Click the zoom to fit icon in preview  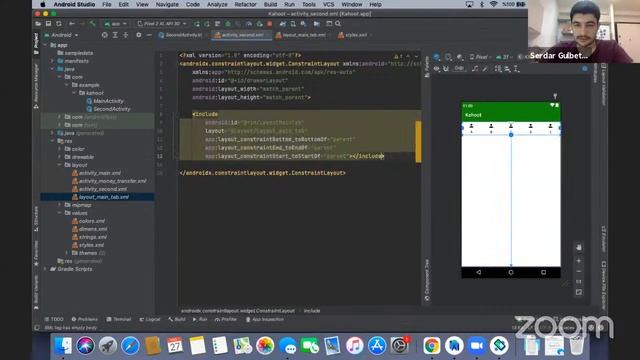pyautogui.click(x=579, y=292)
